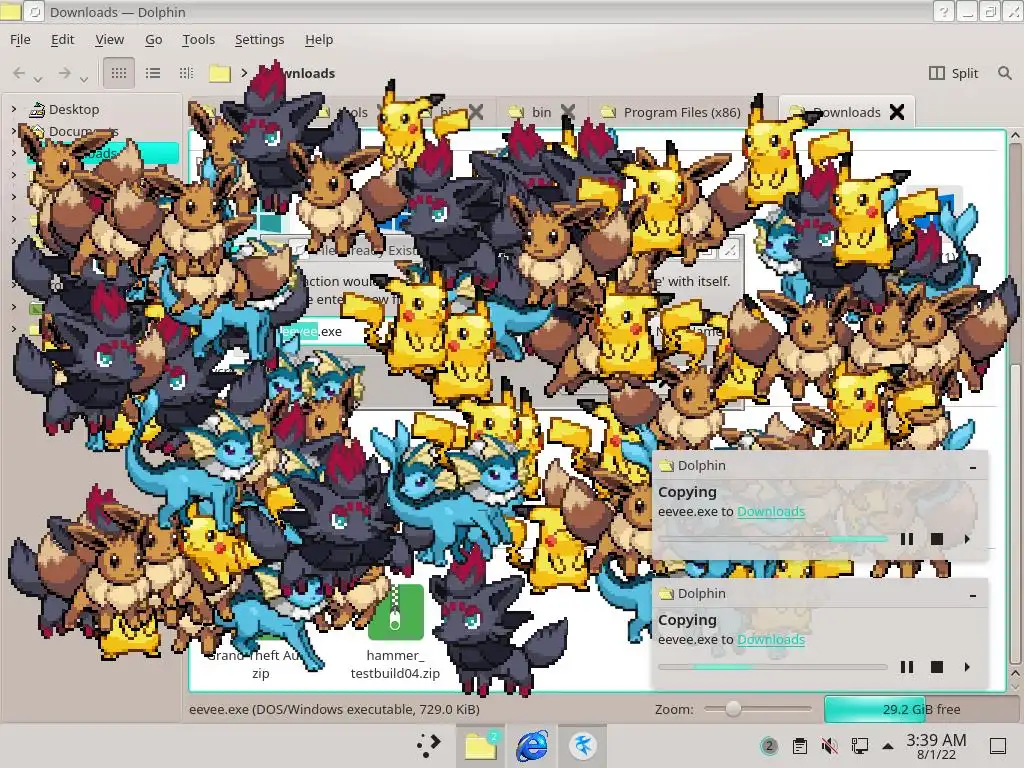The height and width of the screenshot is (768, 1024).
Task: Close the File Already Exists dialog
Action: [x=730, y=250]
